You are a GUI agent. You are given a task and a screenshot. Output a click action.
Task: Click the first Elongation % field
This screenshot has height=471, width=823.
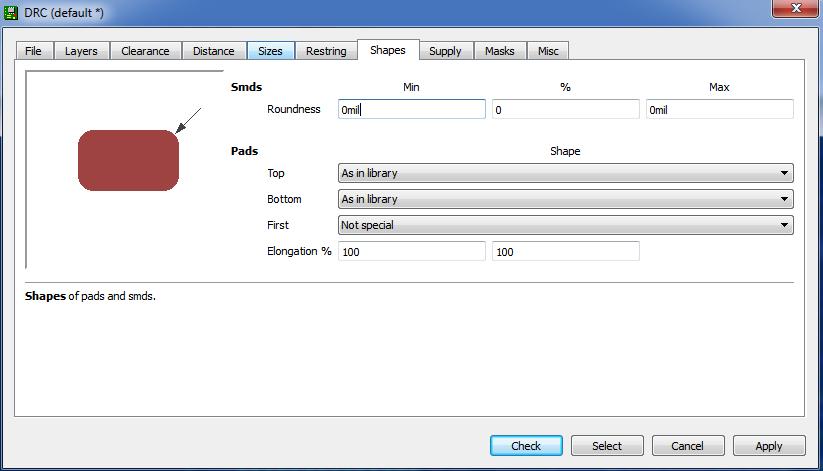(412, 251)
